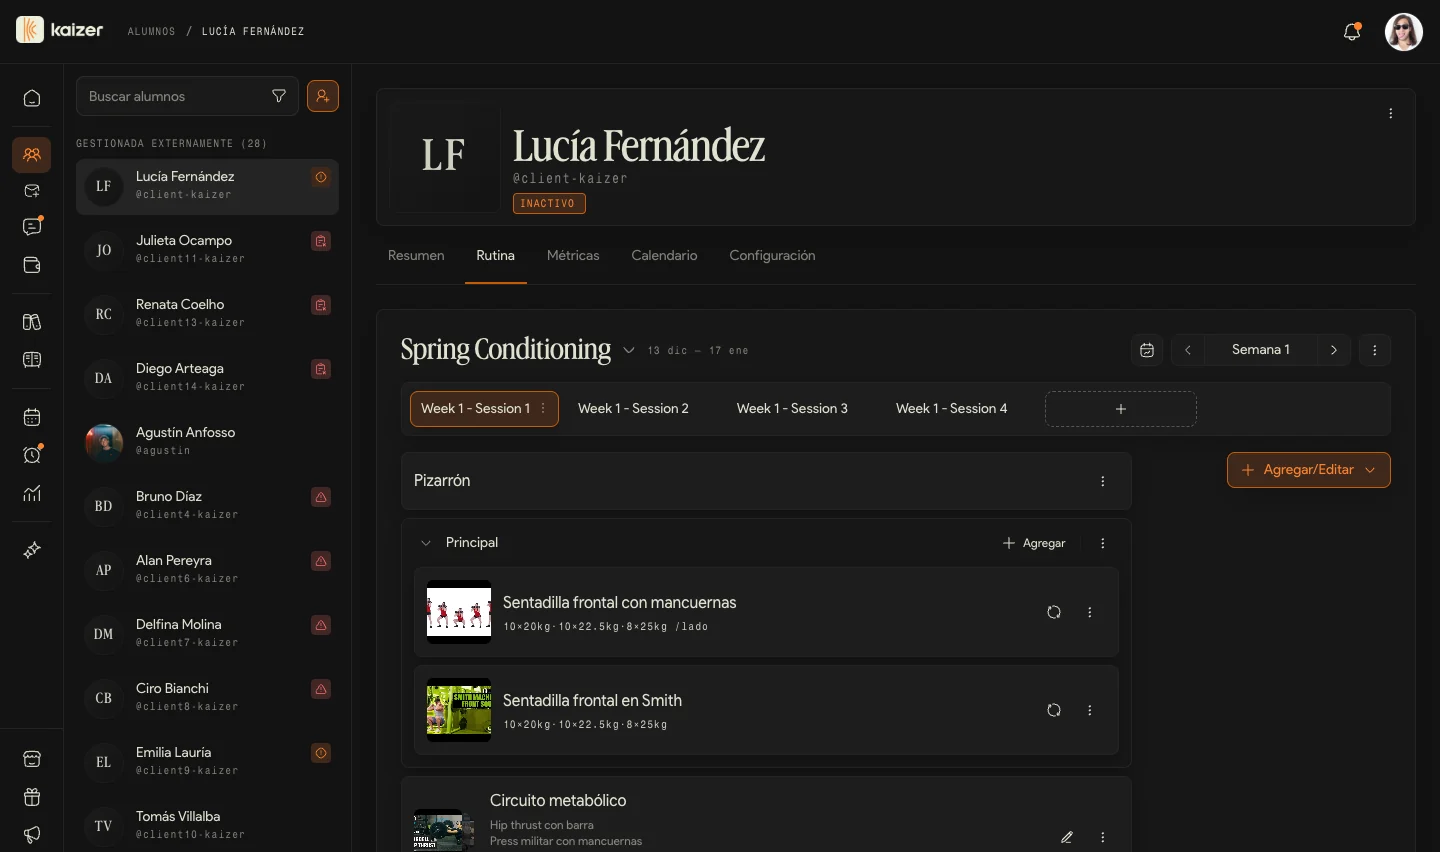The image size is (1440, 852).
Task: Open the notifications bell
Action: [x=1352, y=32]
